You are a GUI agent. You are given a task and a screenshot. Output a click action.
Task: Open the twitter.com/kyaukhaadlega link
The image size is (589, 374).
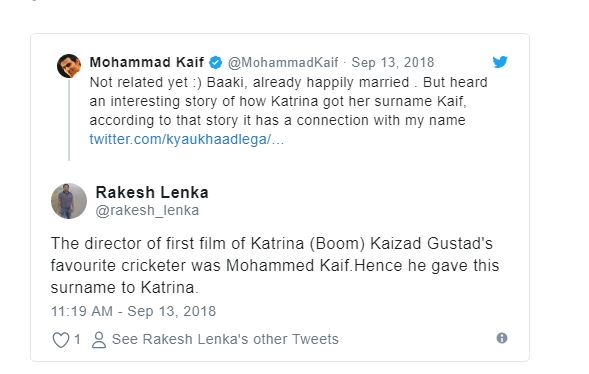point(187,139)
